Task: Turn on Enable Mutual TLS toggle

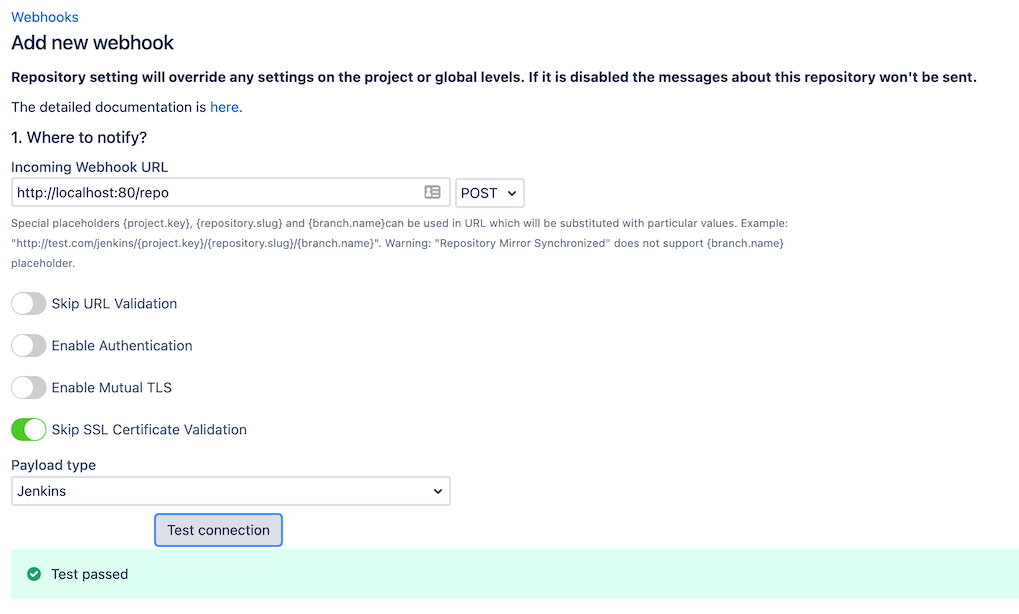Action: [x=29, y=388]
